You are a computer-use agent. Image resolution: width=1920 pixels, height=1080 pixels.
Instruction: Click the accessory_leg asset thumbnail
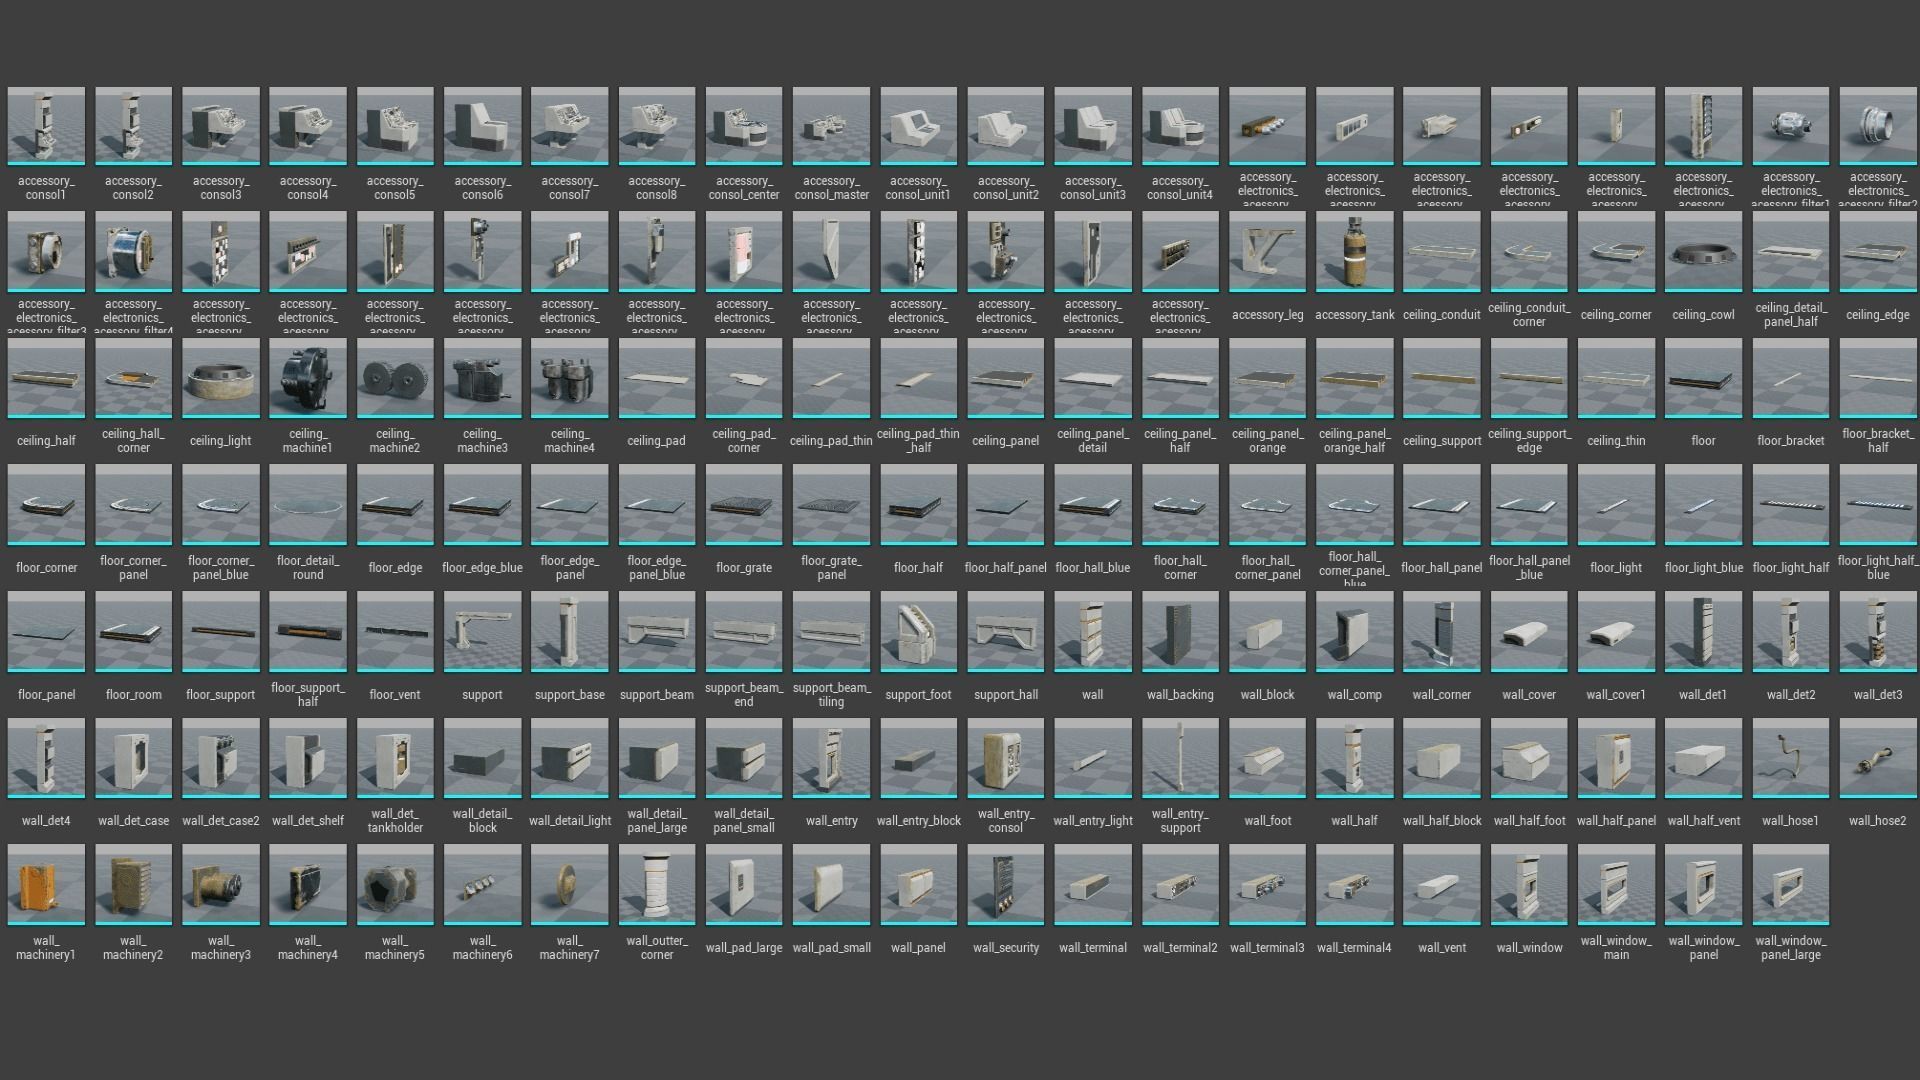(1267, 252)
